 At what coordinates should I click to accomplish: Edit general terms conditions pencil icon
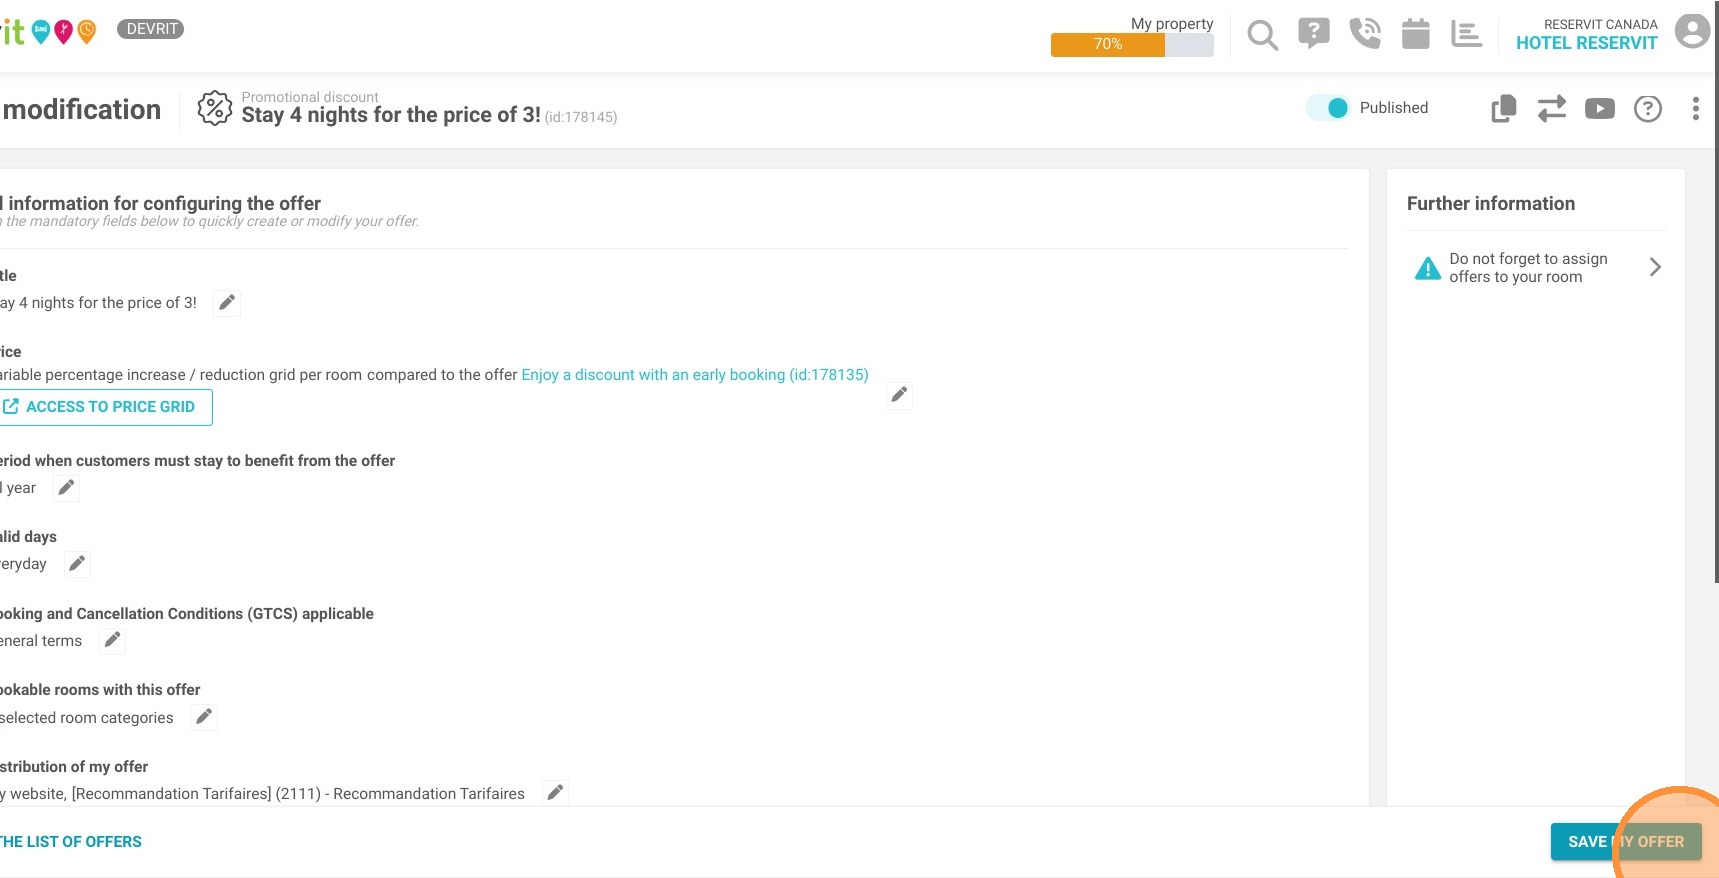[x=113, y=641]
